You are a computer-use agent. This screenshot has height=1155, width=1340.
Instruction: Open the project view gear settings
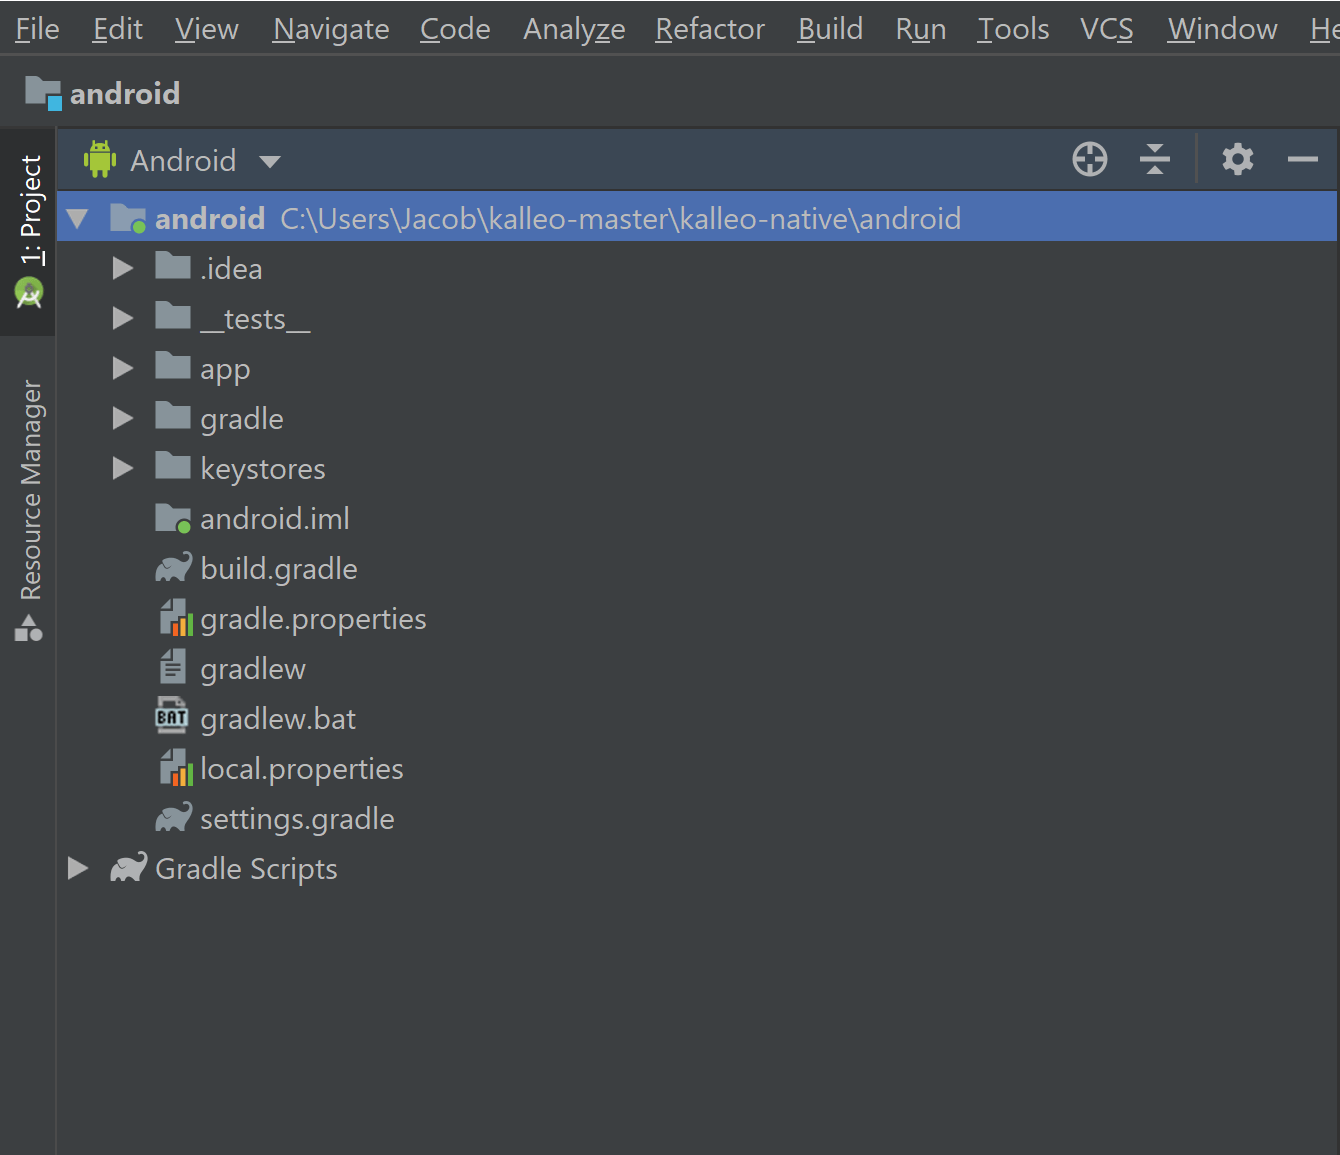[1238, 159]
